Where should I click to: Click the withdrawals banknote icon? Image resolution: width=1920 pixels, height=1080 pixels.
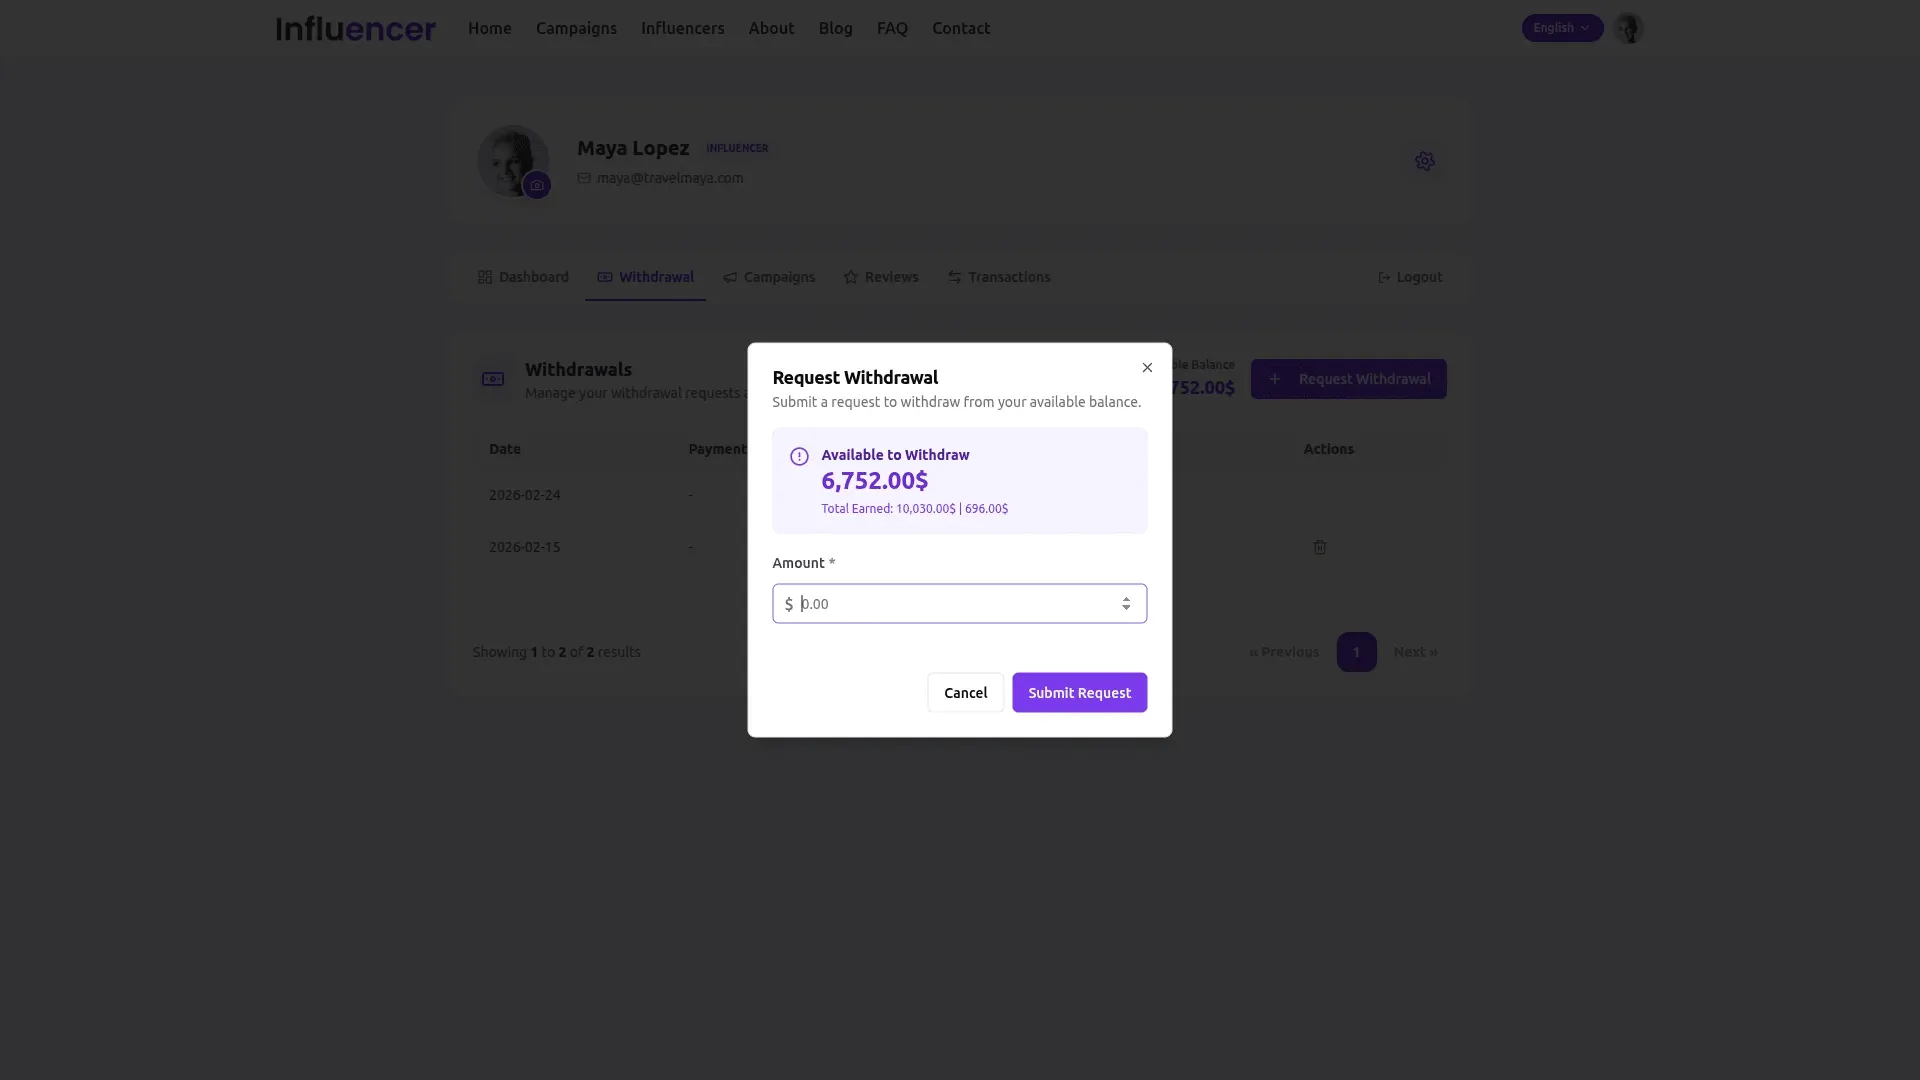pos(493,379)
